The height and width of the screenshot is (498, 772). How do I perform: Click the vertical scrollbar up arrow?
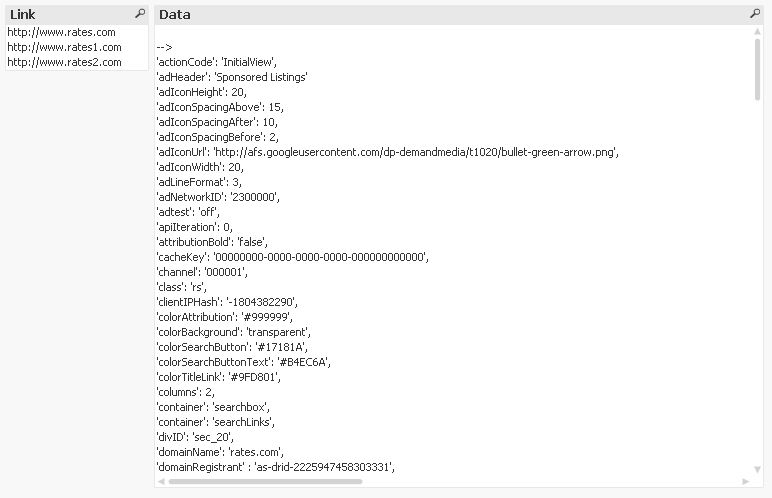[x=758, y=32]
